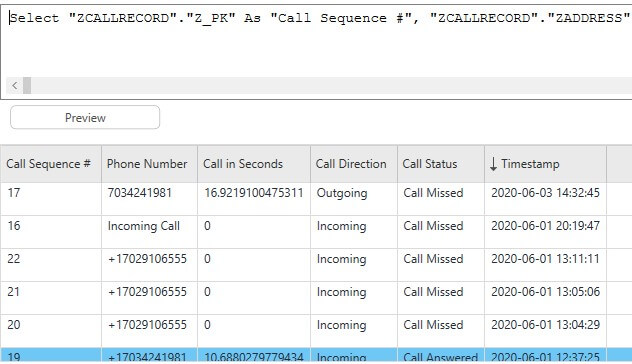632x364 pixels.
Task: Click the Timestamp column header
Action: click(545, 164)
